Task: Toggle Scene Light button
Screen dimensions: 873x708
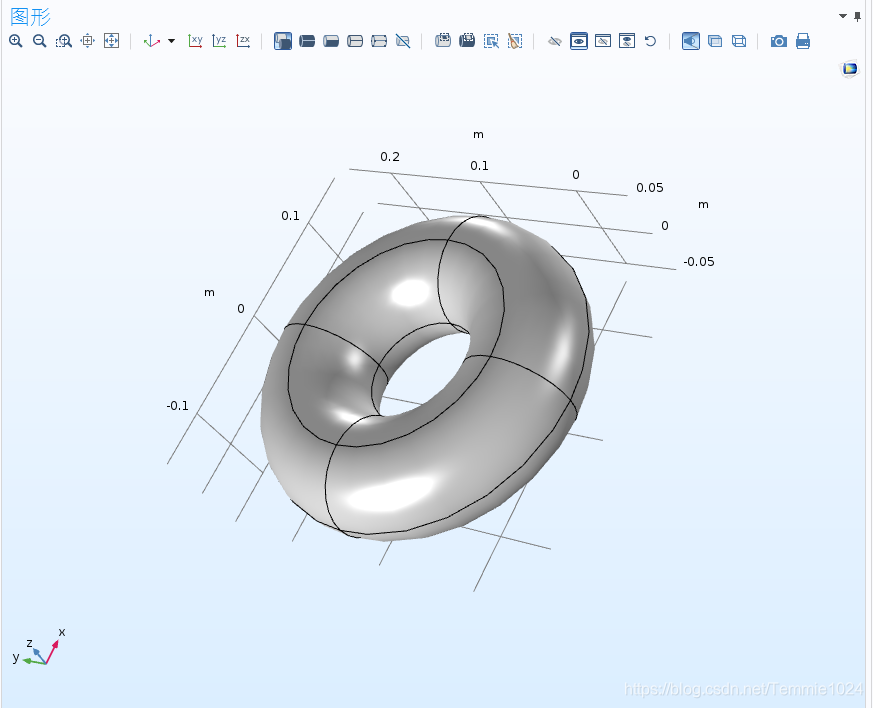Action: [691, 41]
